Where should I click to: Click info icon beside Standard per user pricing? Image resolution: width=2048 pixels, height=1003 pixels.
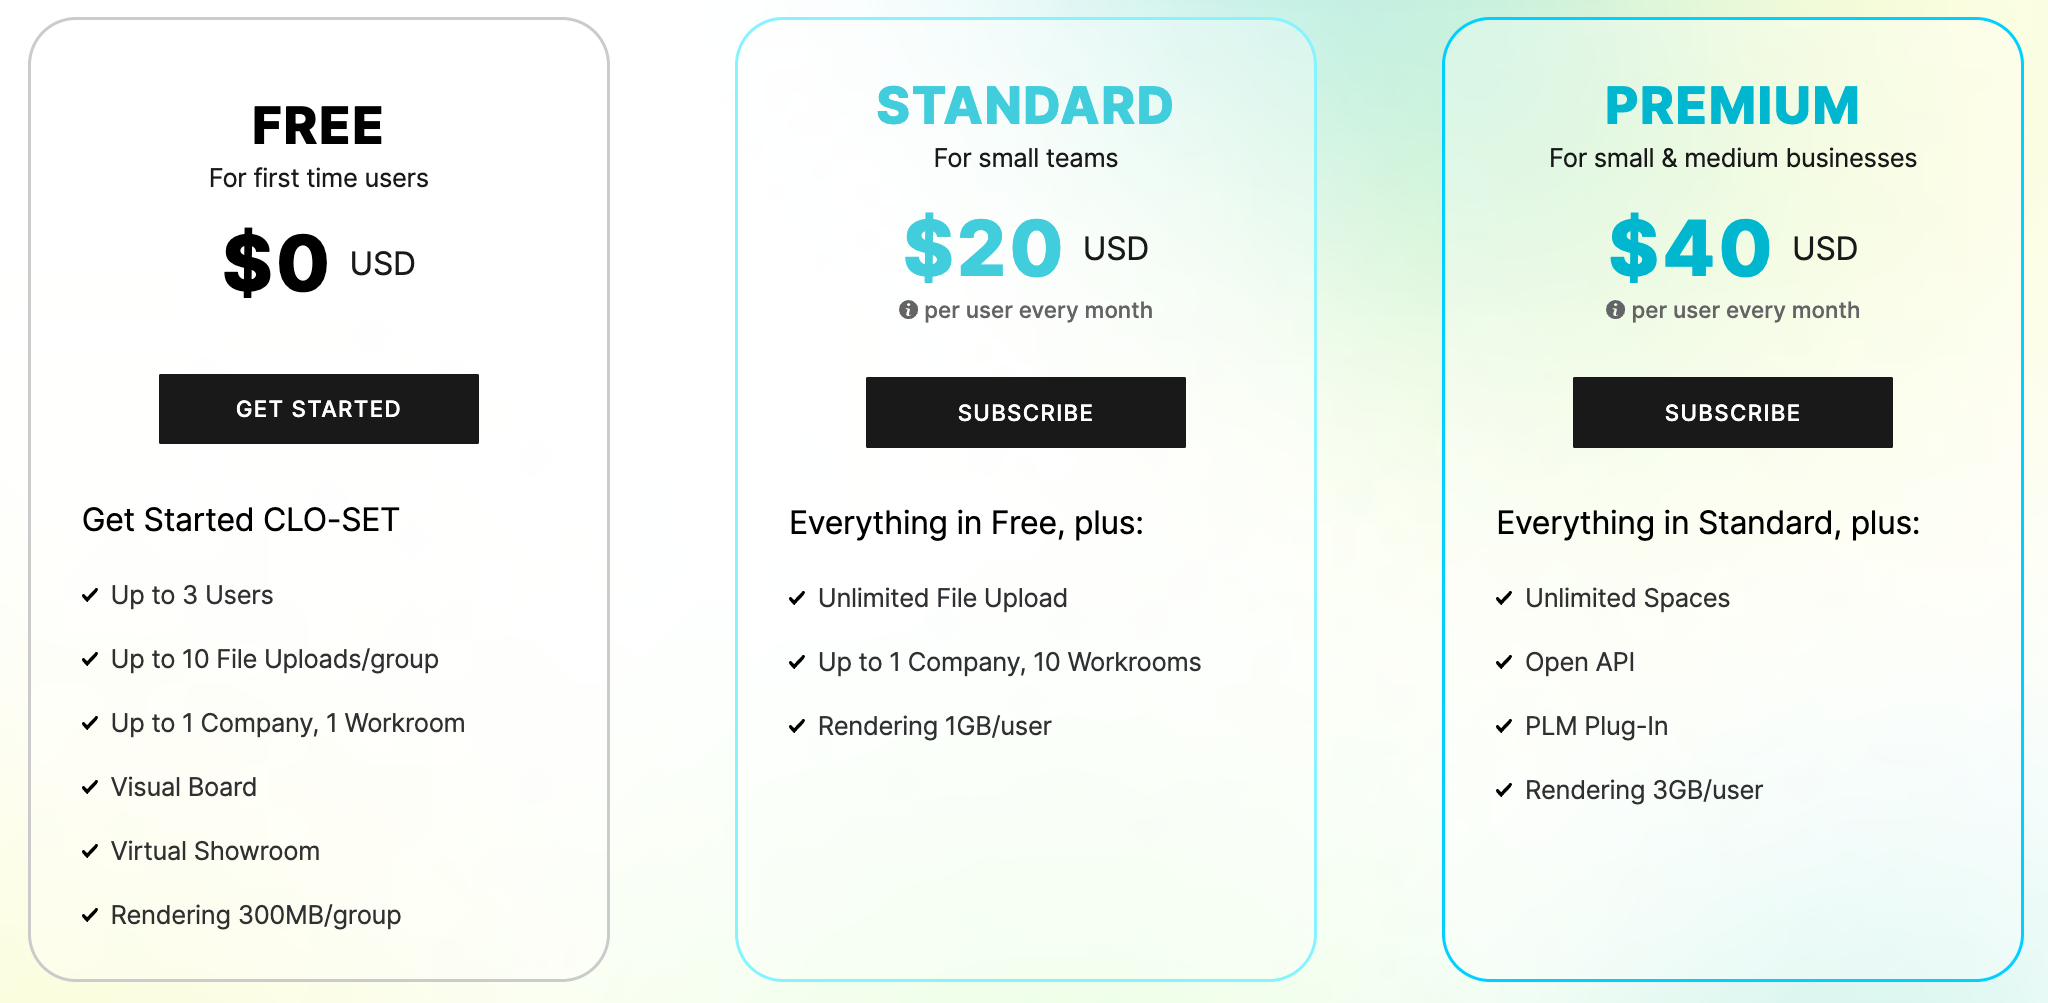click(x=908, y=310)
